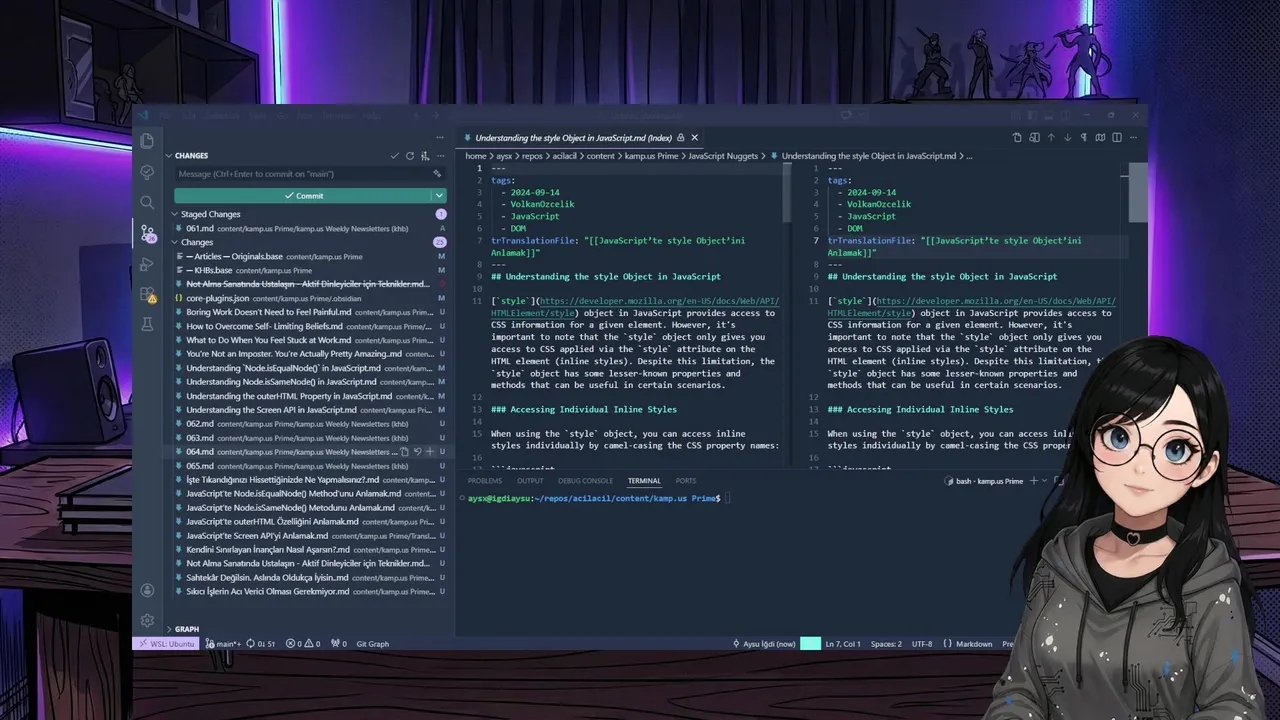Viewport: 1280px width, 720px height.
Task: Click main* branch in status bar
Action: pos(223,644)
